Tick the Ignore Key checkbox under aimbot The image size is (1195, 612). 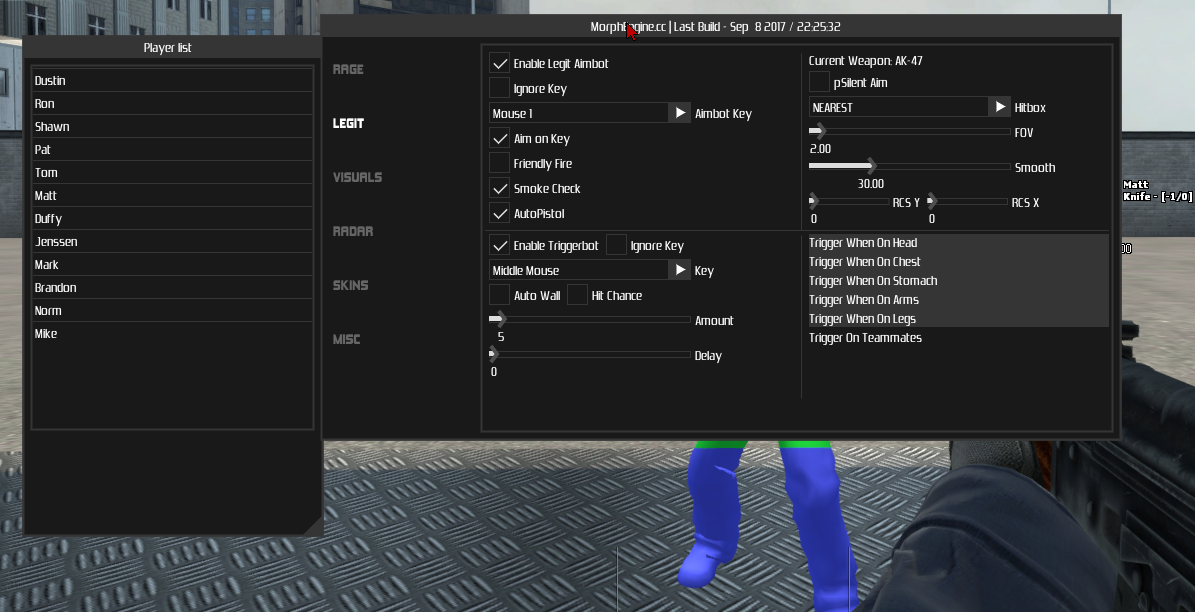(x=500, y=88)
